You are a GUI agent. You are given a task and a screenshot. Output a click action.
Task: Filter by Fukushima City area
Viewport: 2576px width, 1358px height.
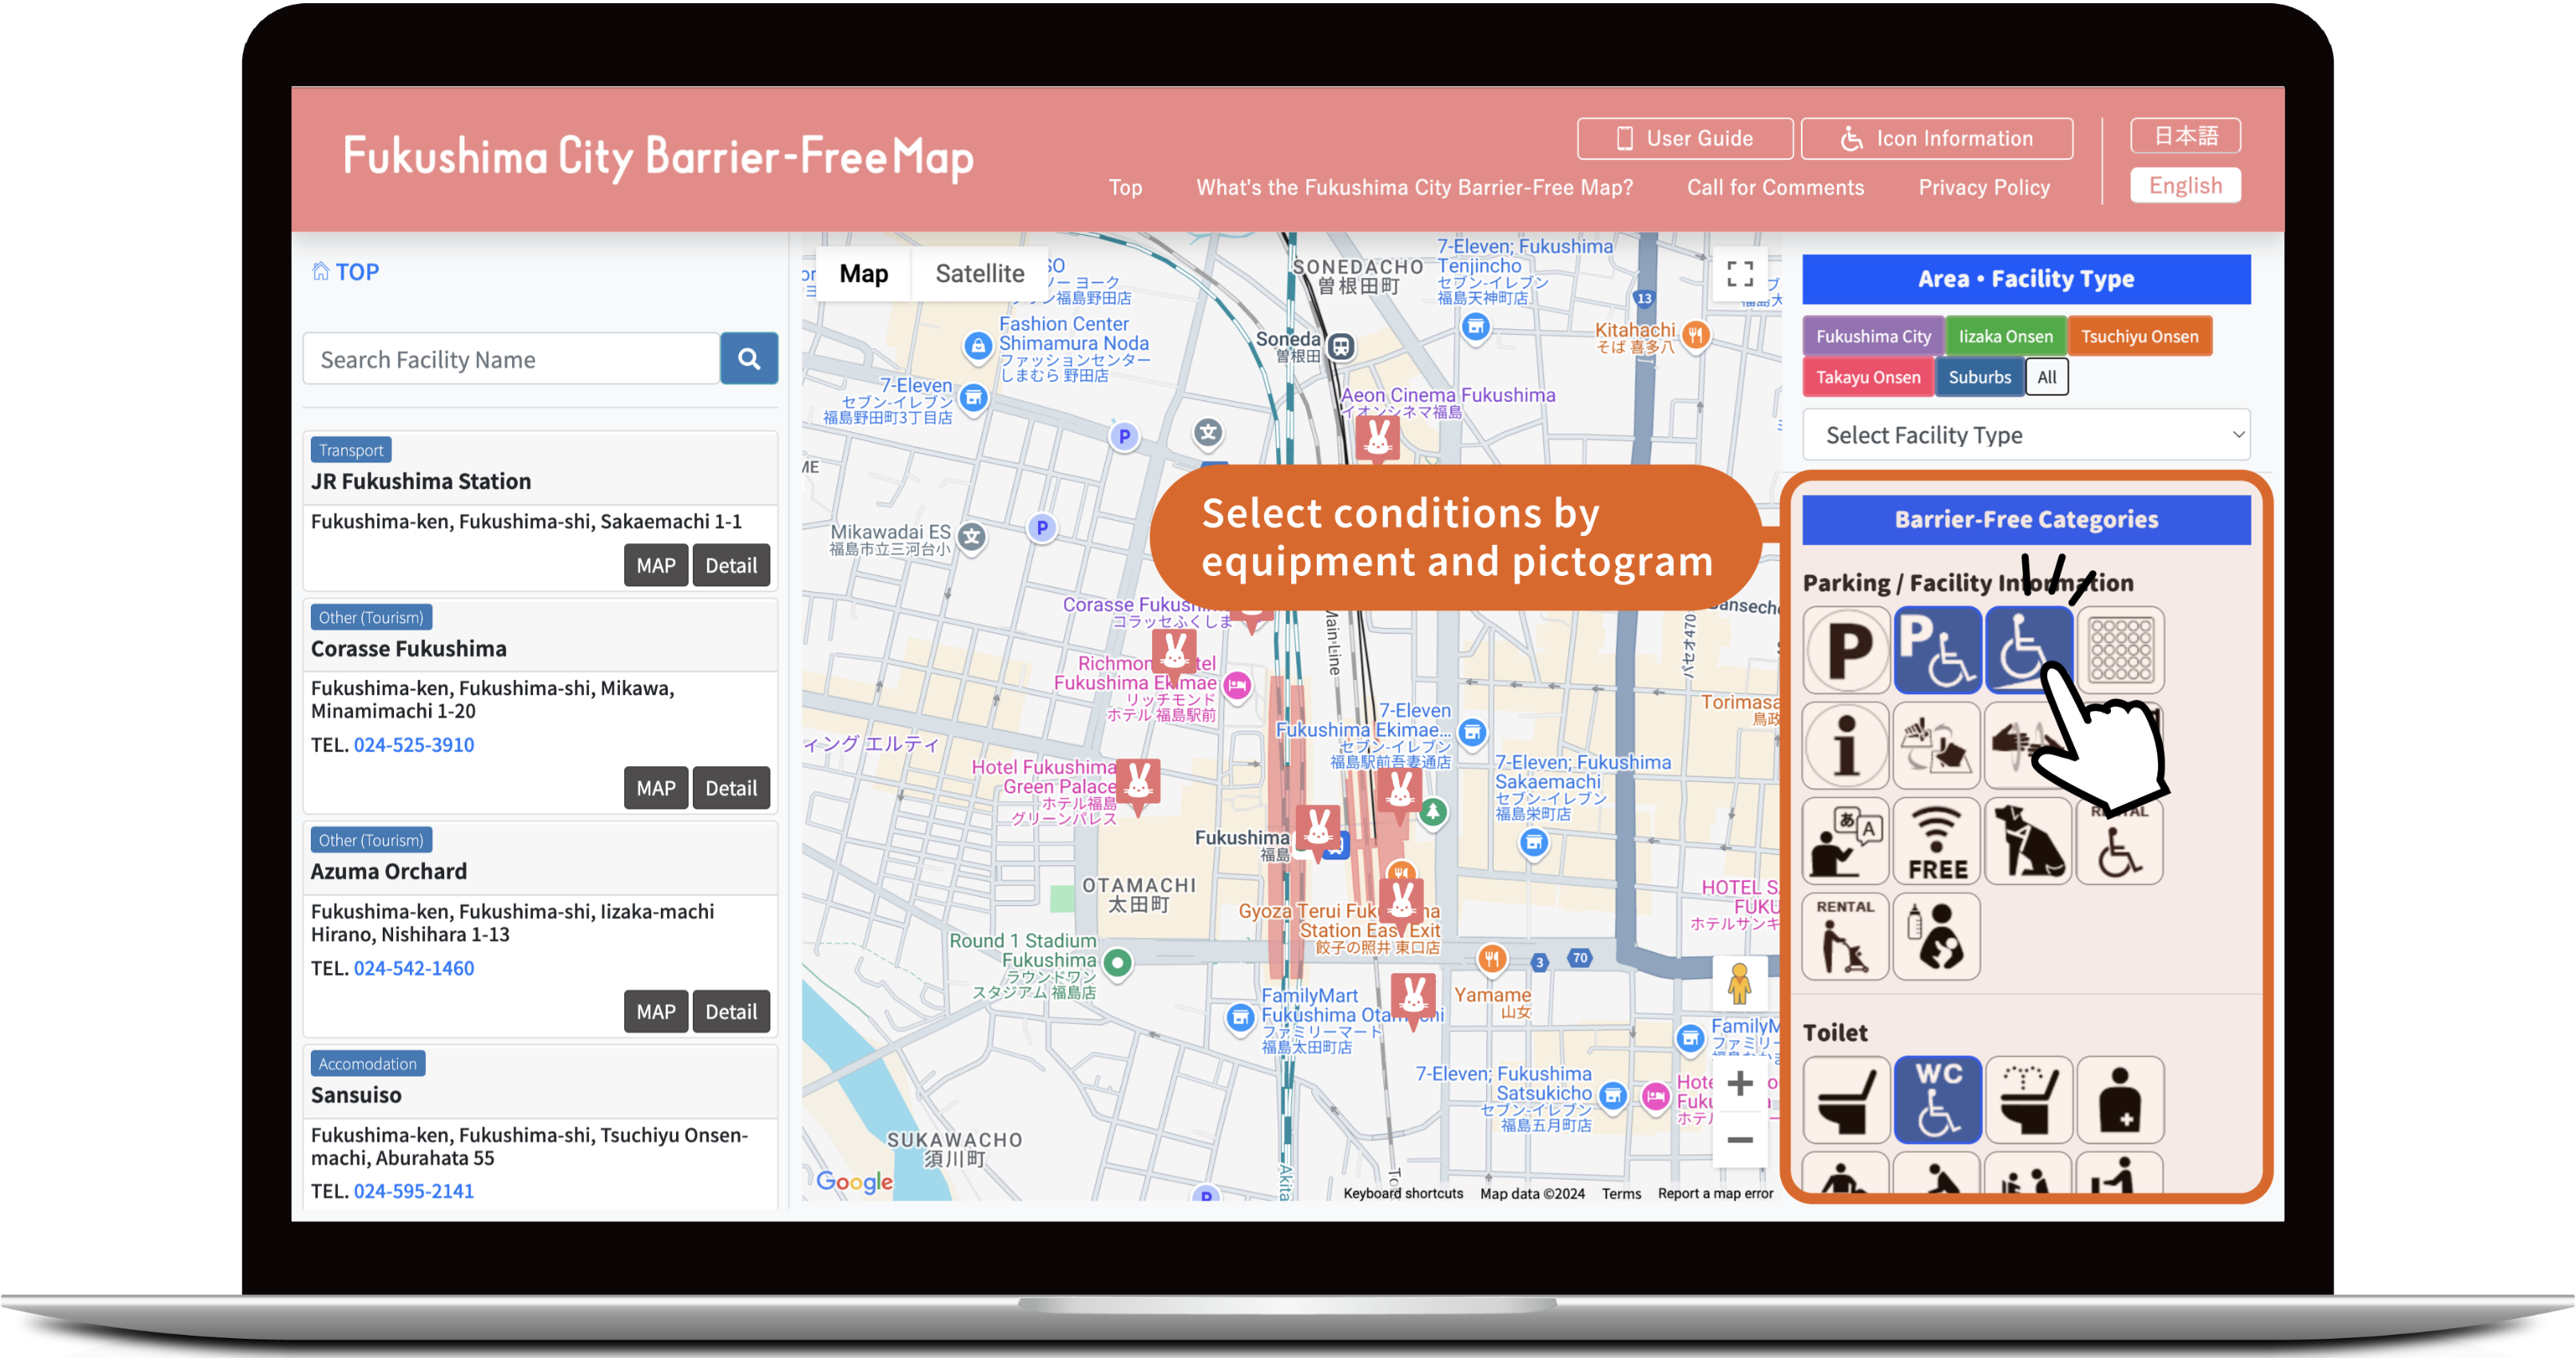[1873, 336]
